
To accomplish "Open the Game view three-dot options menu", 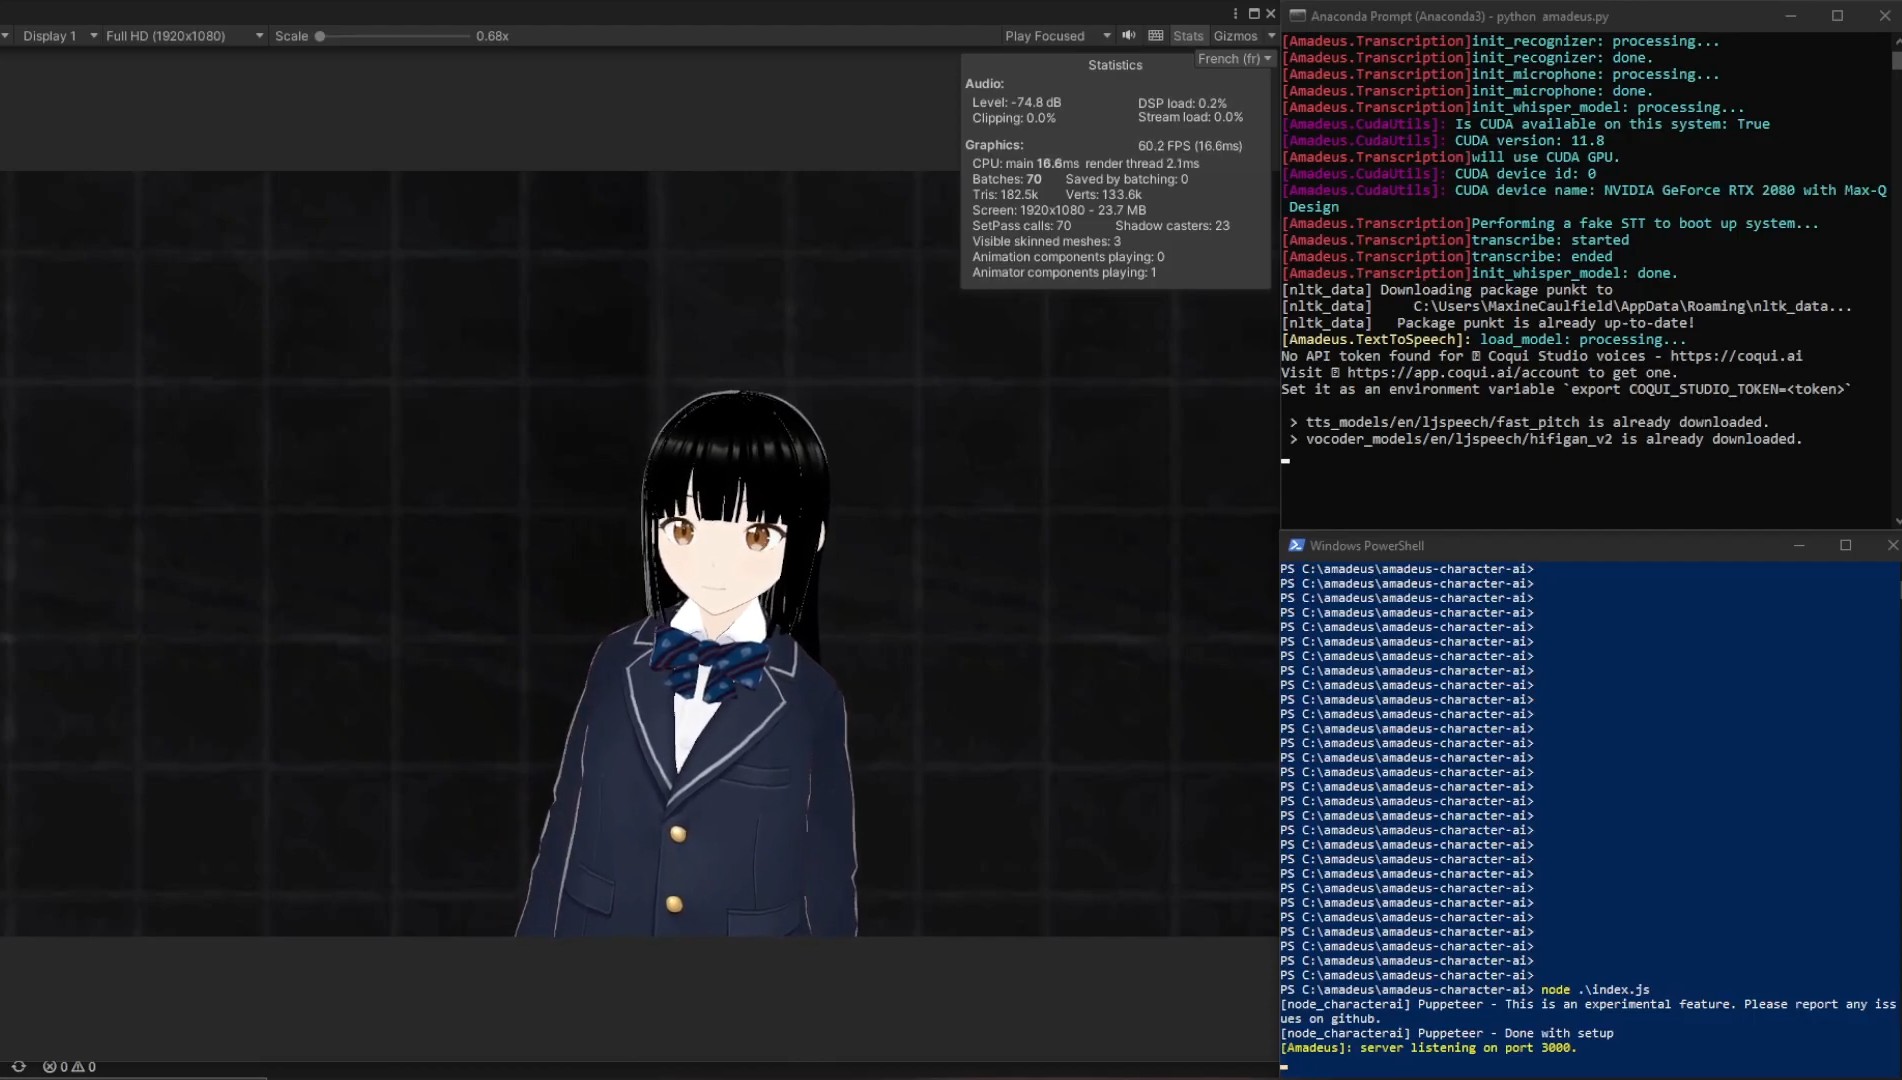I will [x=1236, y=13].
